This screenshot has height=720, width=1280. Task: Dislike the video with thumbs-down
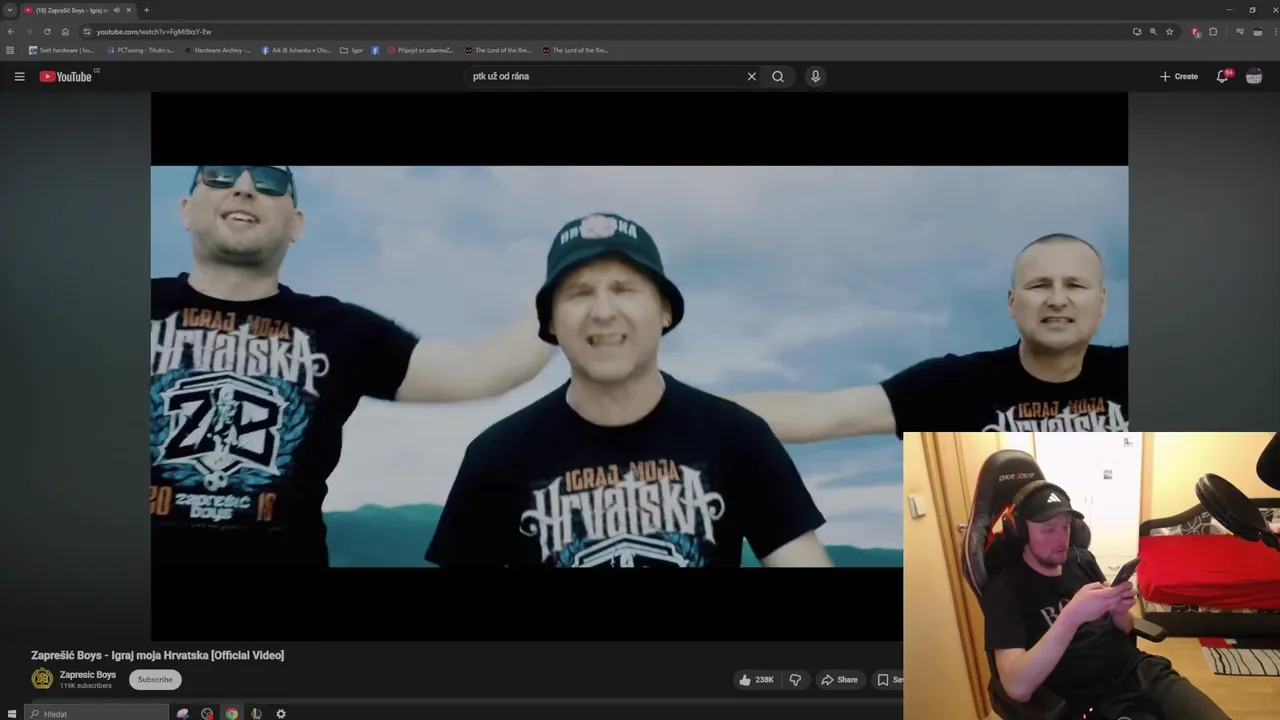796,680
